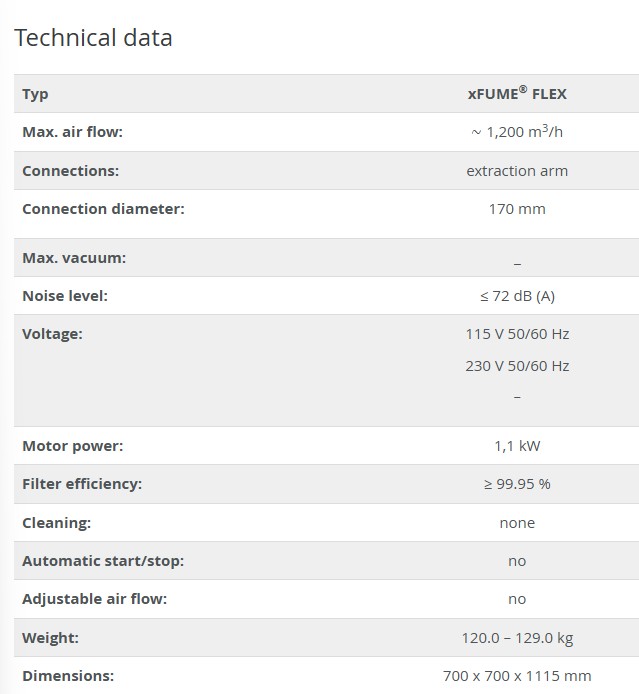Click the "Technical data" heading

[93, 38]
